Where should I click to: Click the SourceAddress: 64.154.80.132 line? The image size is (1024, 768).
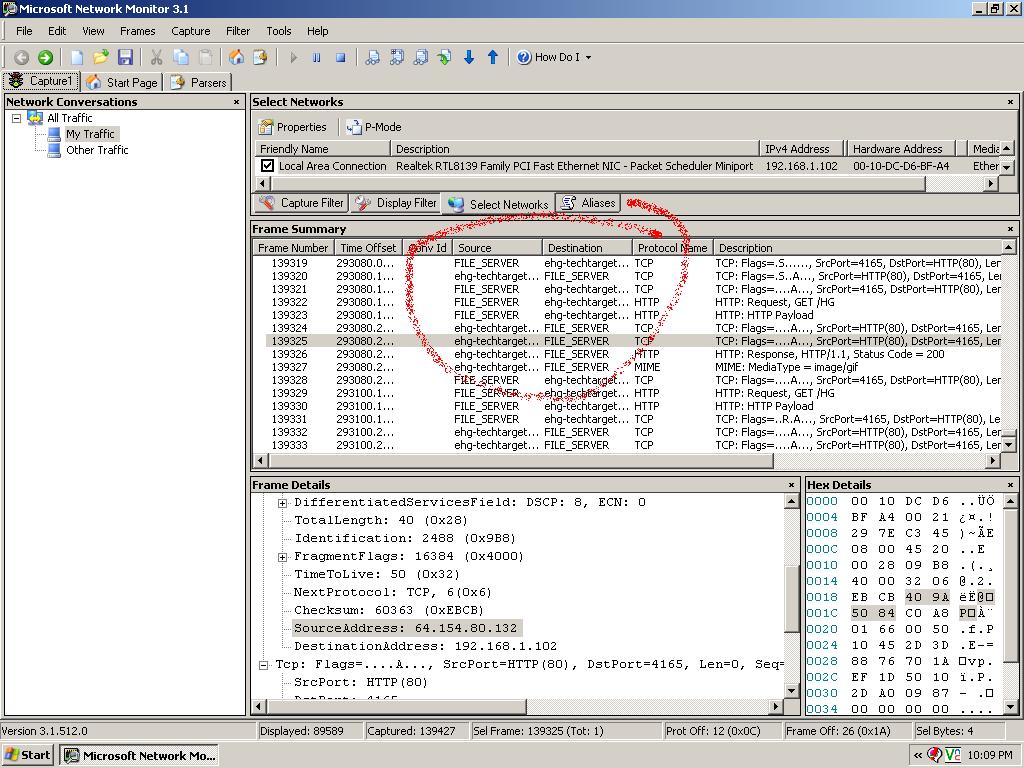tap(406, 628)
